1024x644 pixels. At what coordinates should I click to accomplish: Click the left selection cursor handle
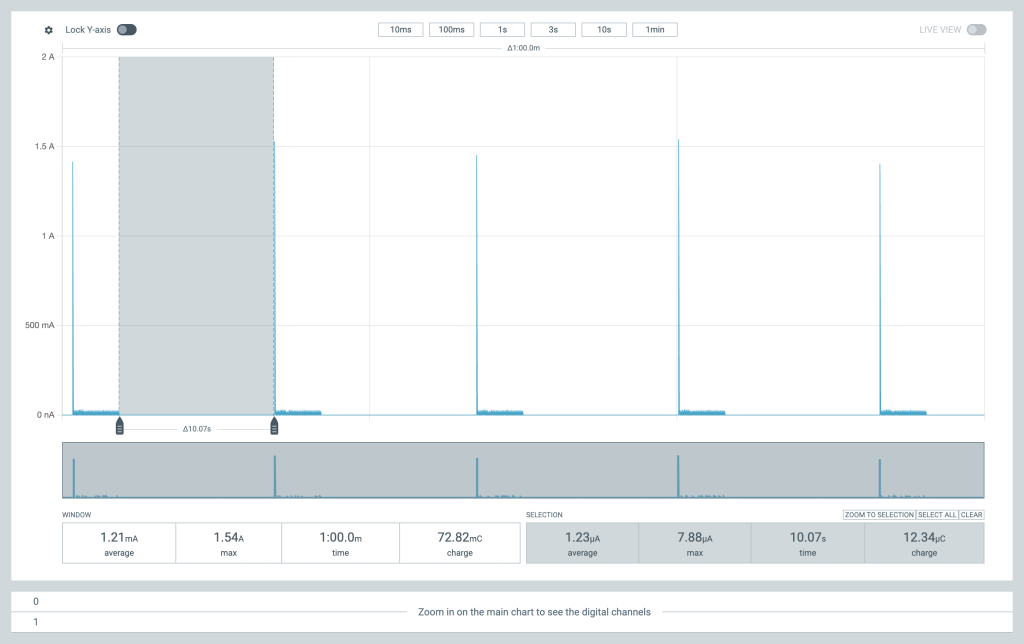(x=120, y=428)
